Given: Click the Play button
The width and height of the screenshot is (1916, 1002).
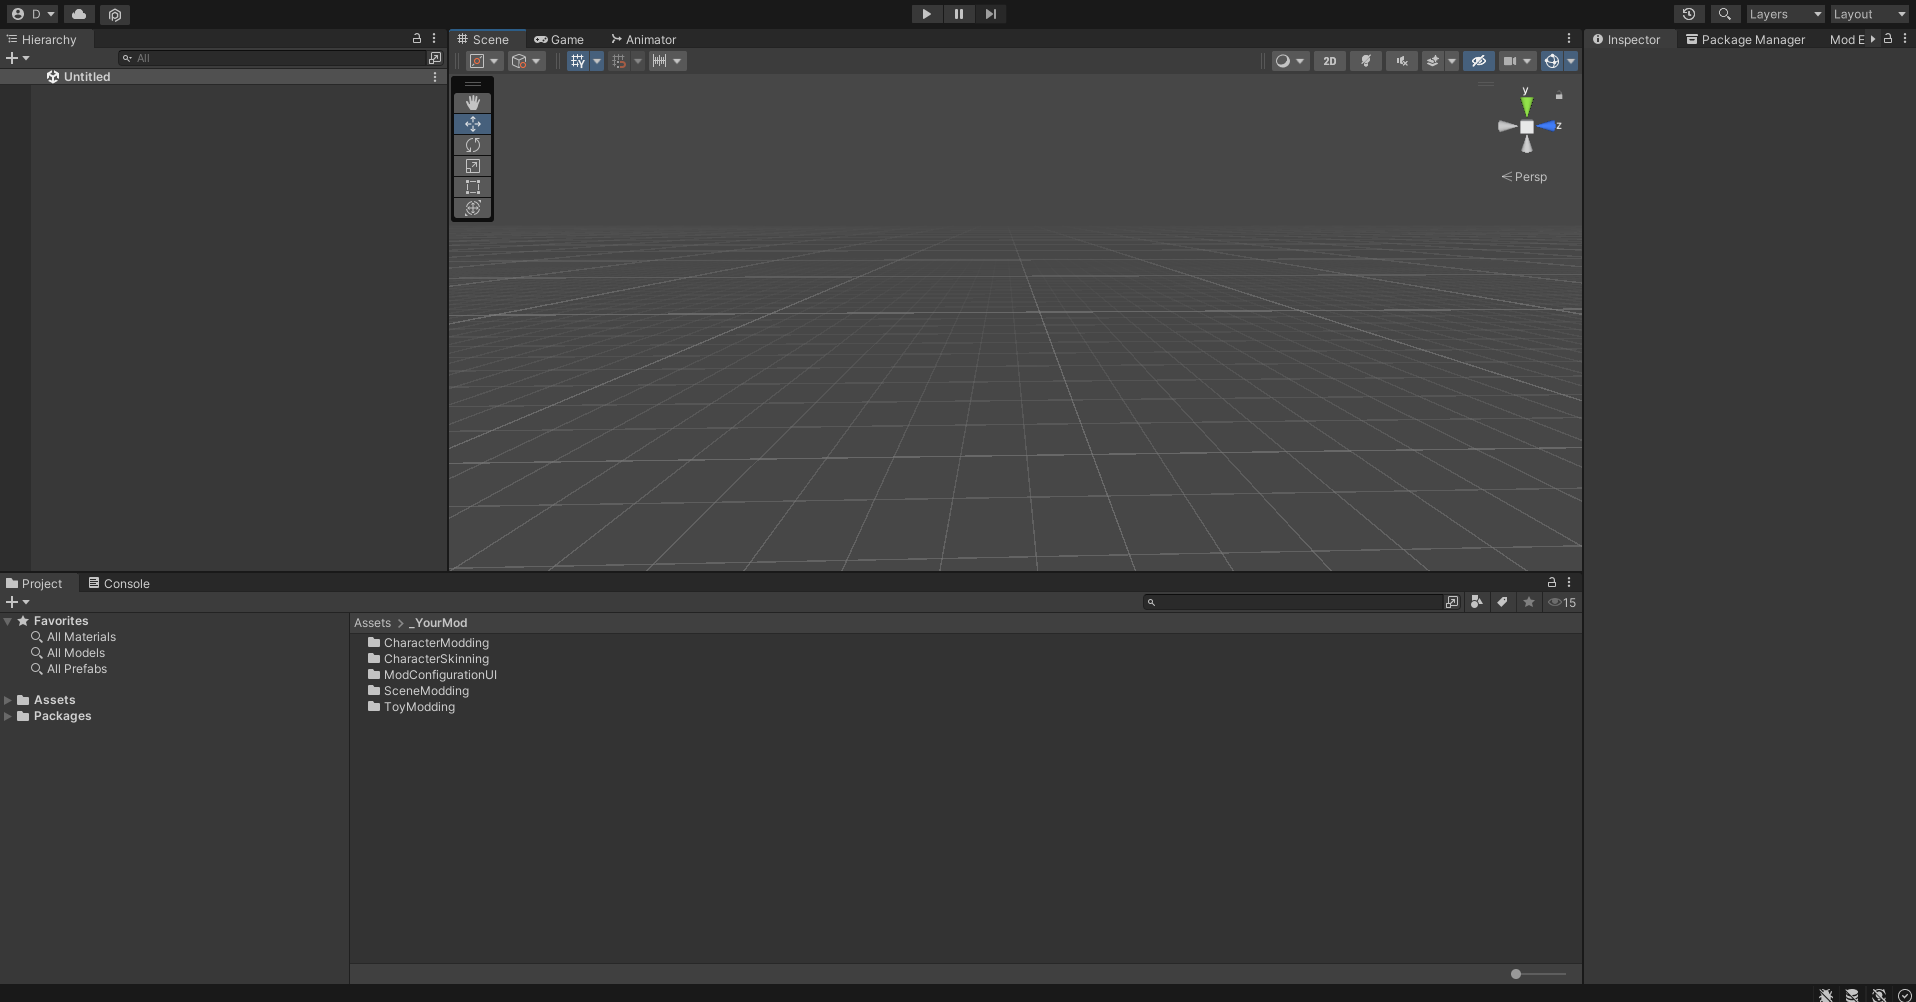Looking at the screenshot, I should (x=926, y=14).
